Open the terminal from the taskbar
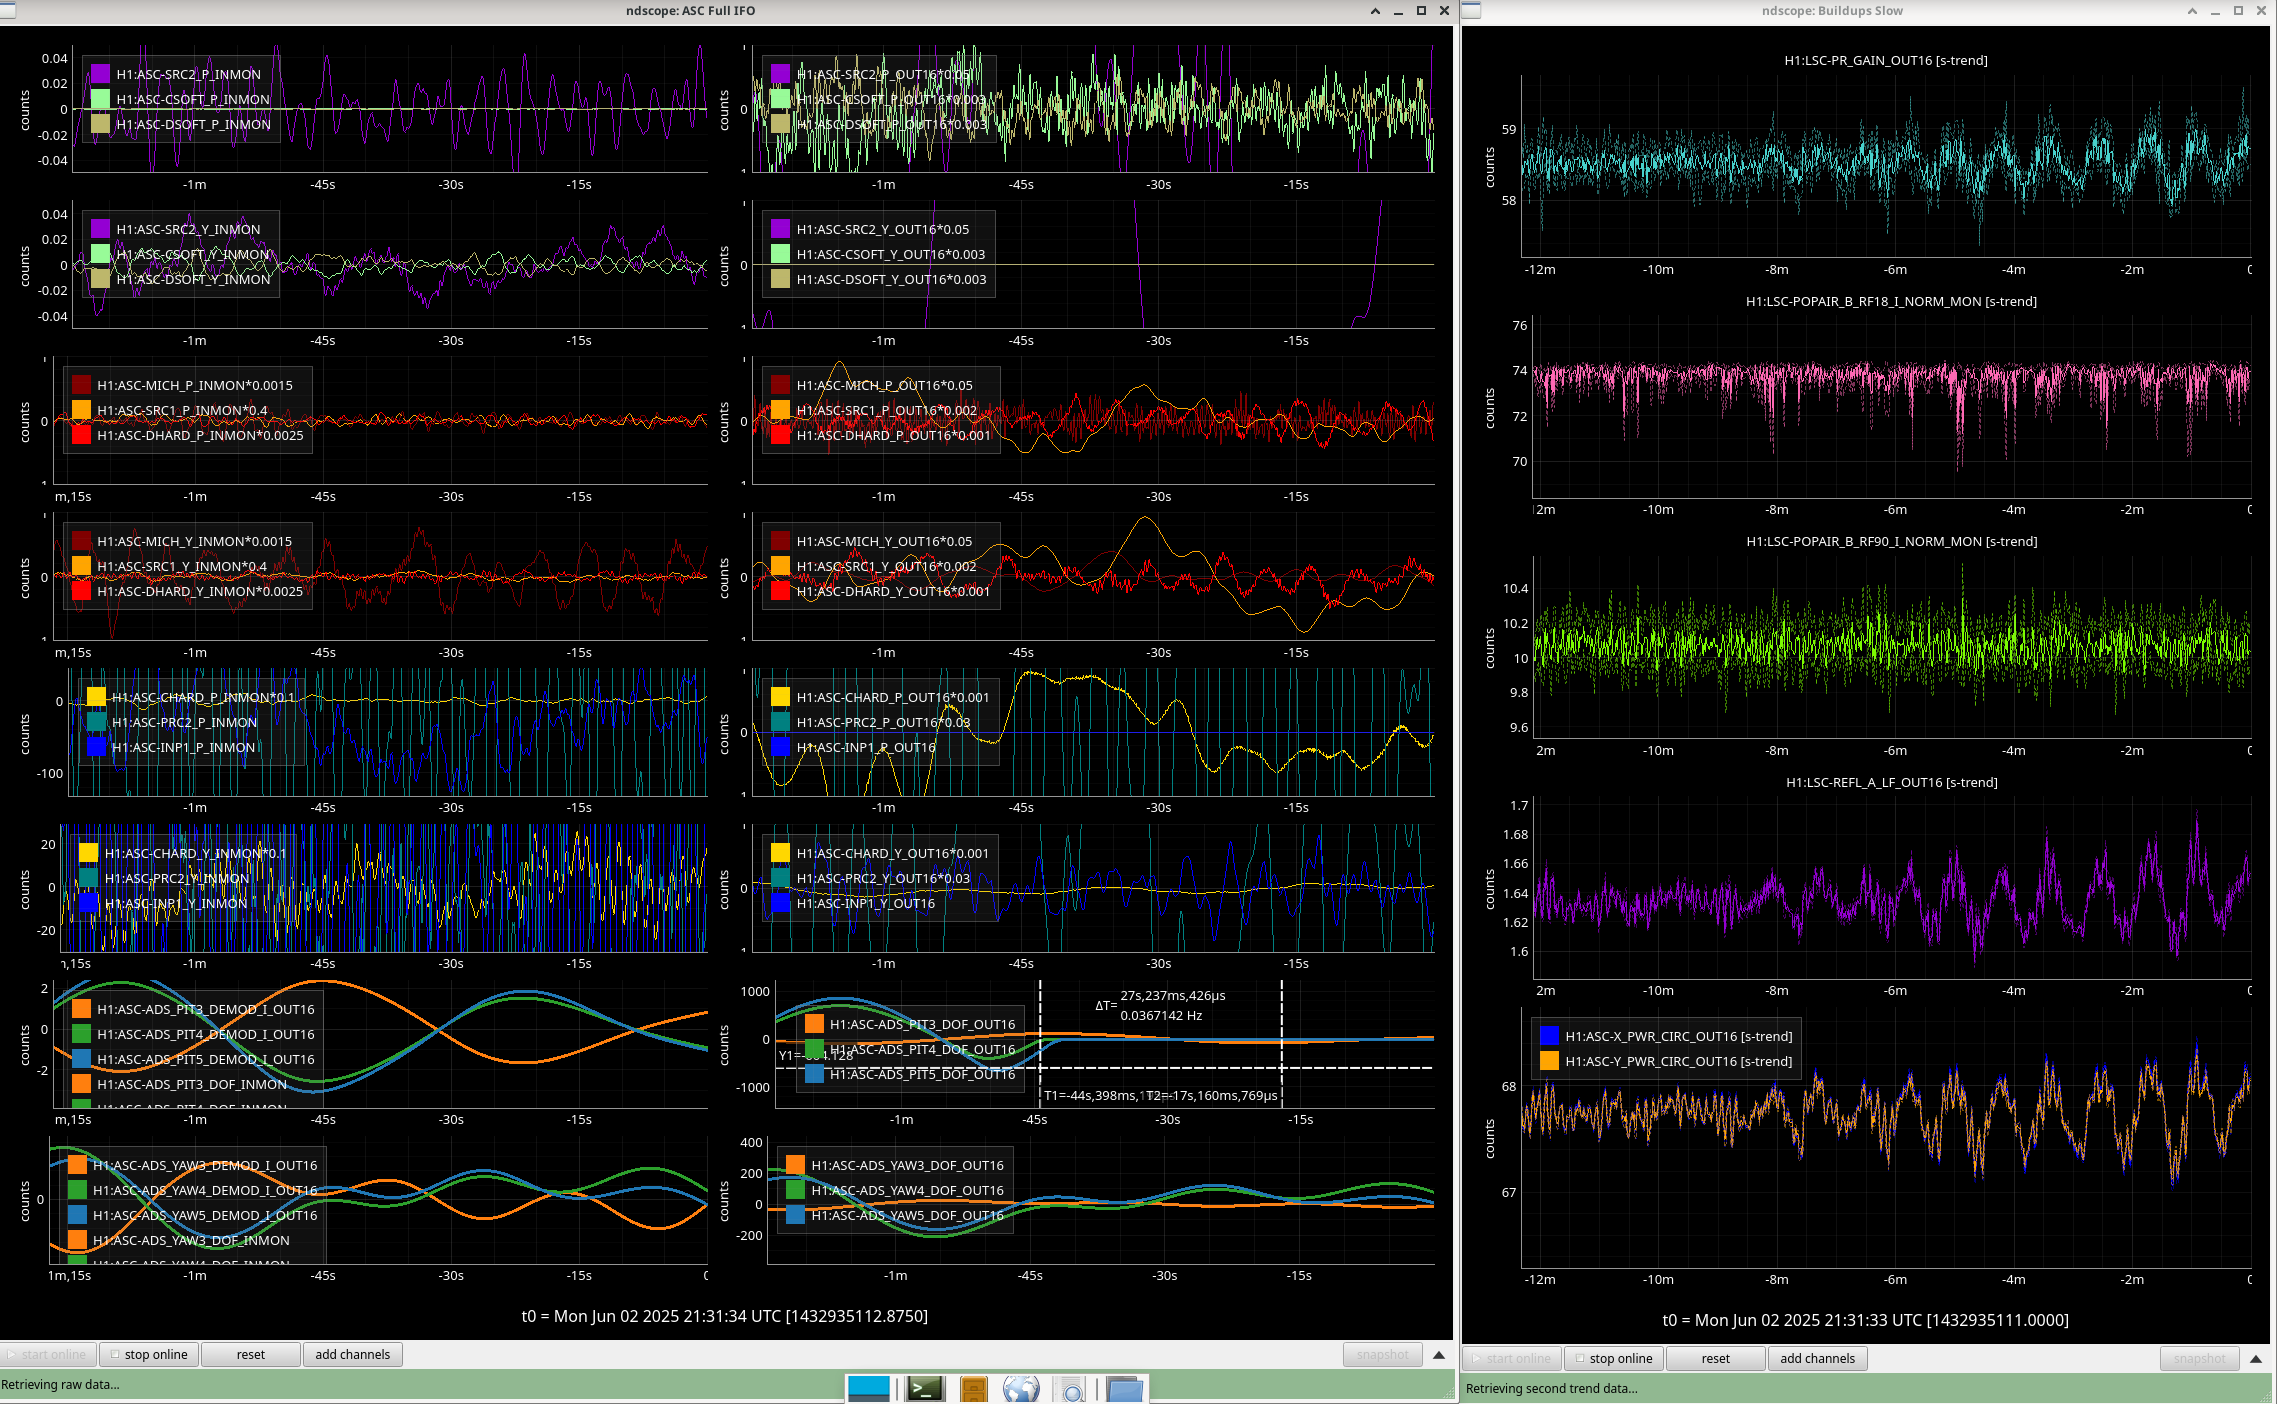The image size is (2277, 1404). point(925,1389)
